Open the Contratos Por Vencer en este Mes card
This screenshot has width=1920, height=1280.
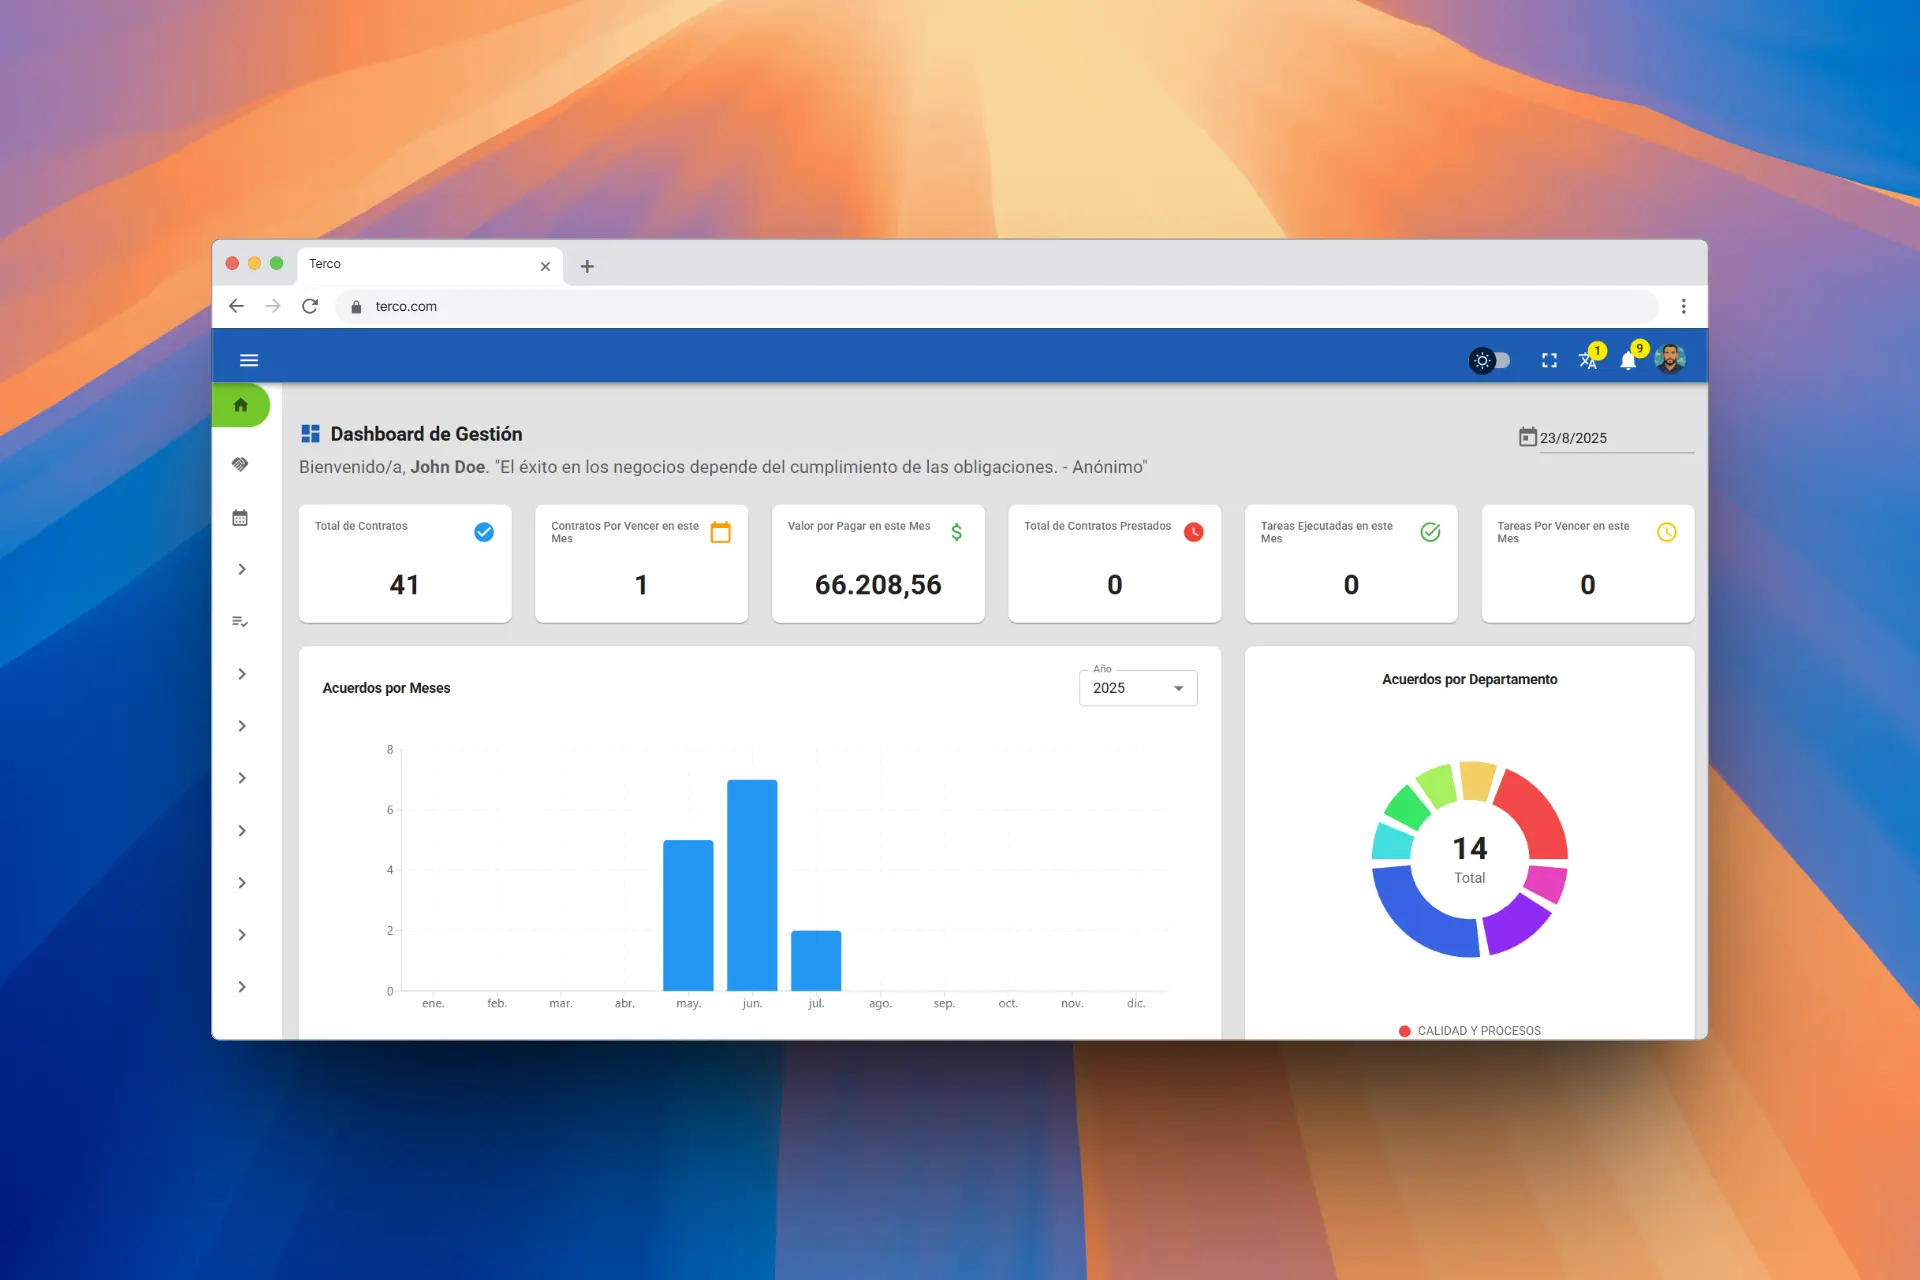[641, 564]
